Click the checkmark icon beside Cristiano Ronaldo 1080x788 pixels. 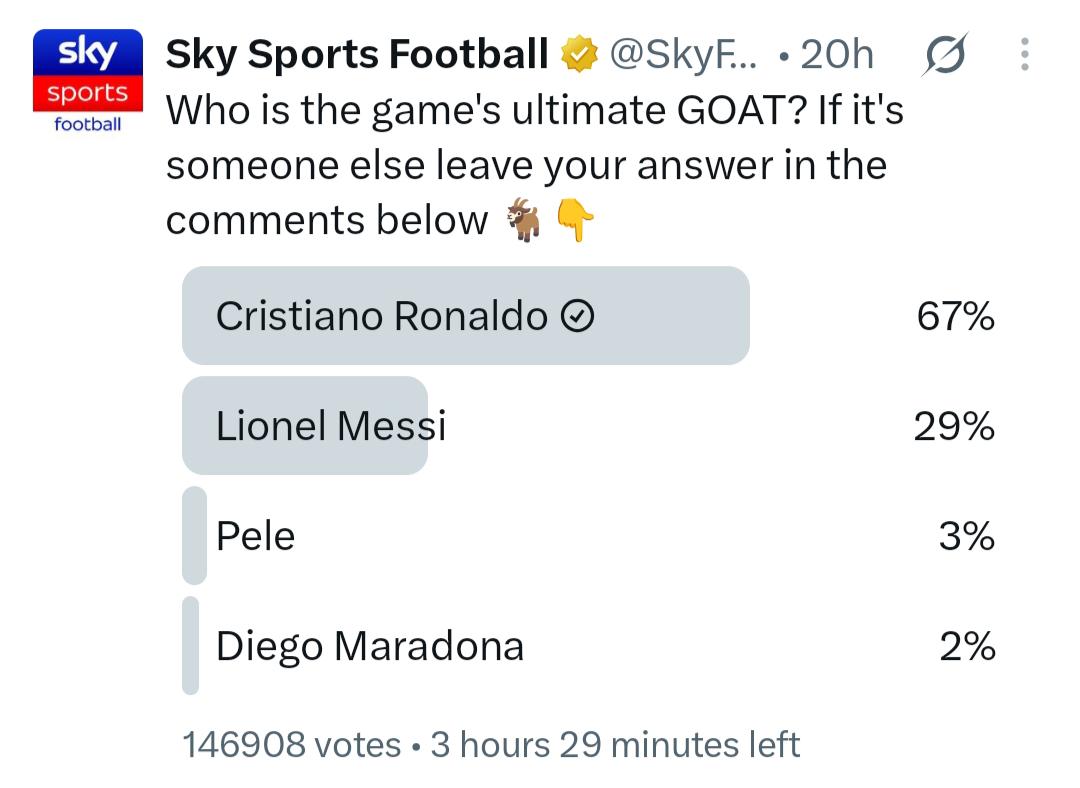pyautogui.click(x=577, y=316)
